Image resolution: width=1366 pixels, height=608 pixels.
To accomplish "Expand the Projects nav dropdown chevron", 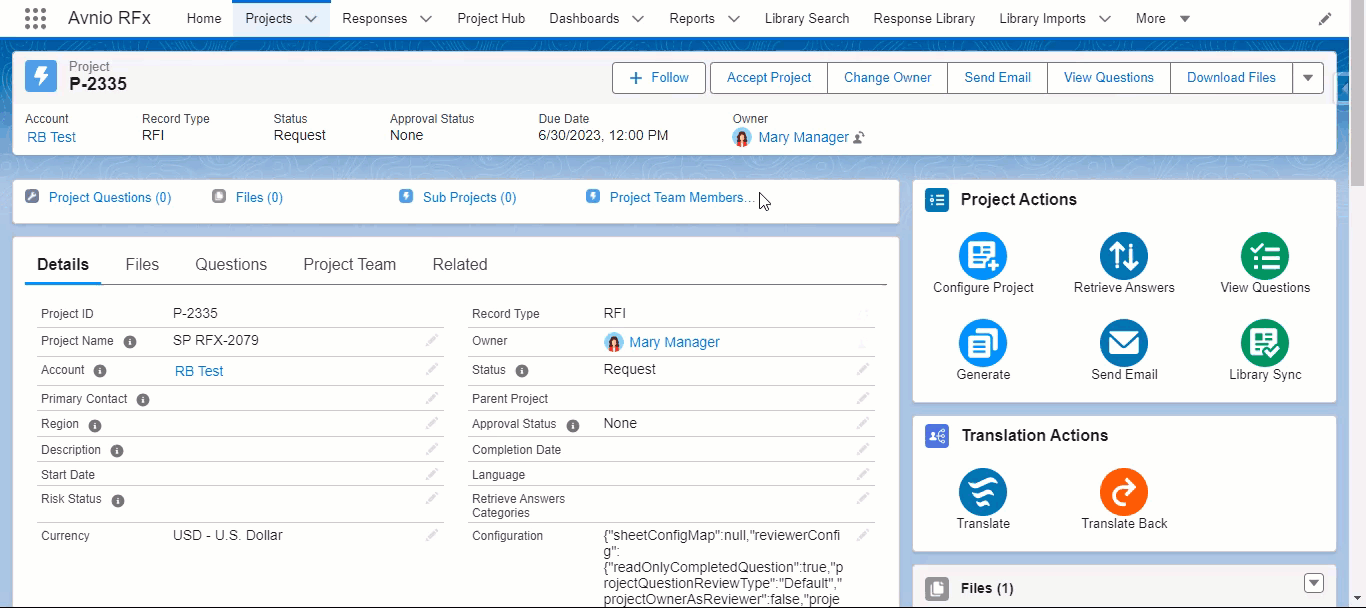I will [x=311, y=19].
